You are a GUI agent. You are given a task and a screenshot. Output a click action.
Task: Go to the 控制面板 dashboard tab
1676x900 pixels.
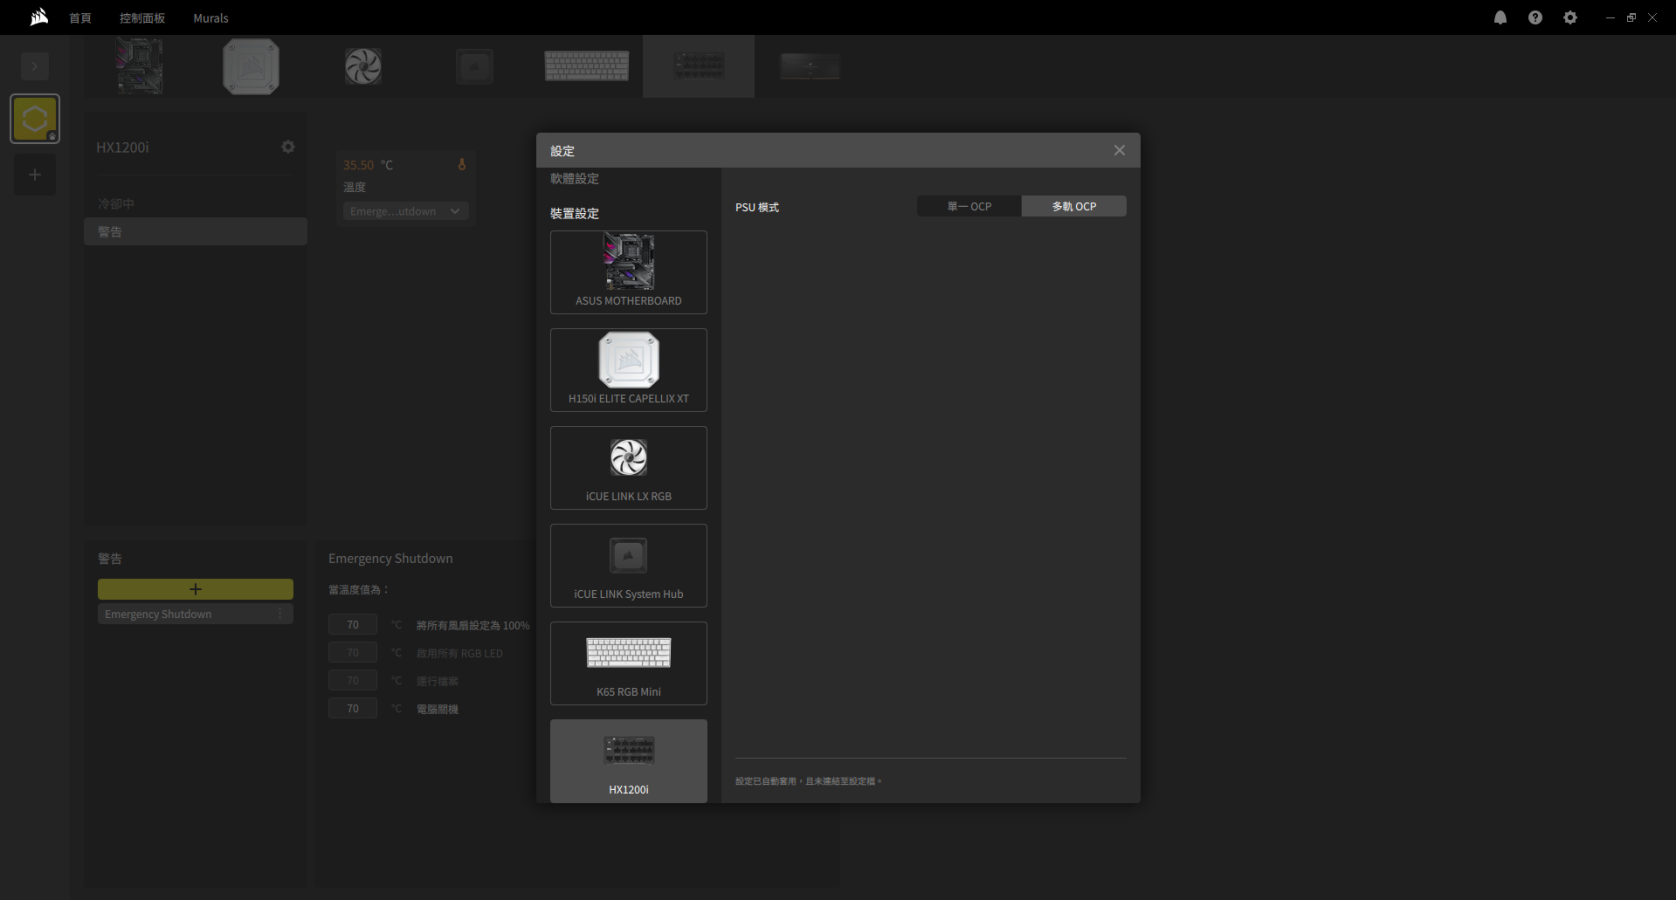[x=142, y=18]
